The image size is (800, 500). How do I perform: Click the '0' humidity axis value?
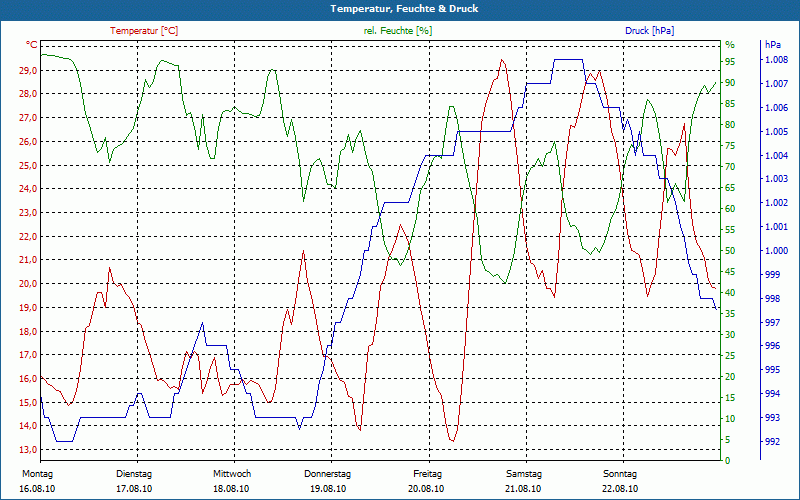pyautogui.click(x=728, y=460)
